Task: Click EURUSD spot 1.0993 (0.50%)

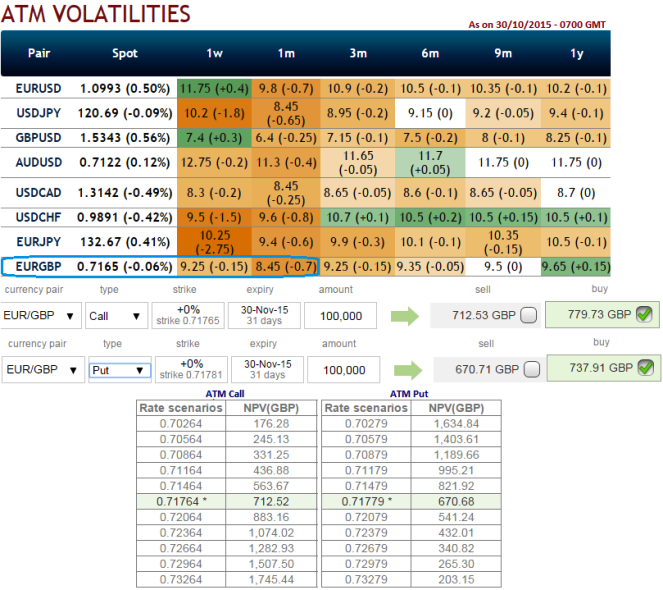Action: (x=125, y=88)
